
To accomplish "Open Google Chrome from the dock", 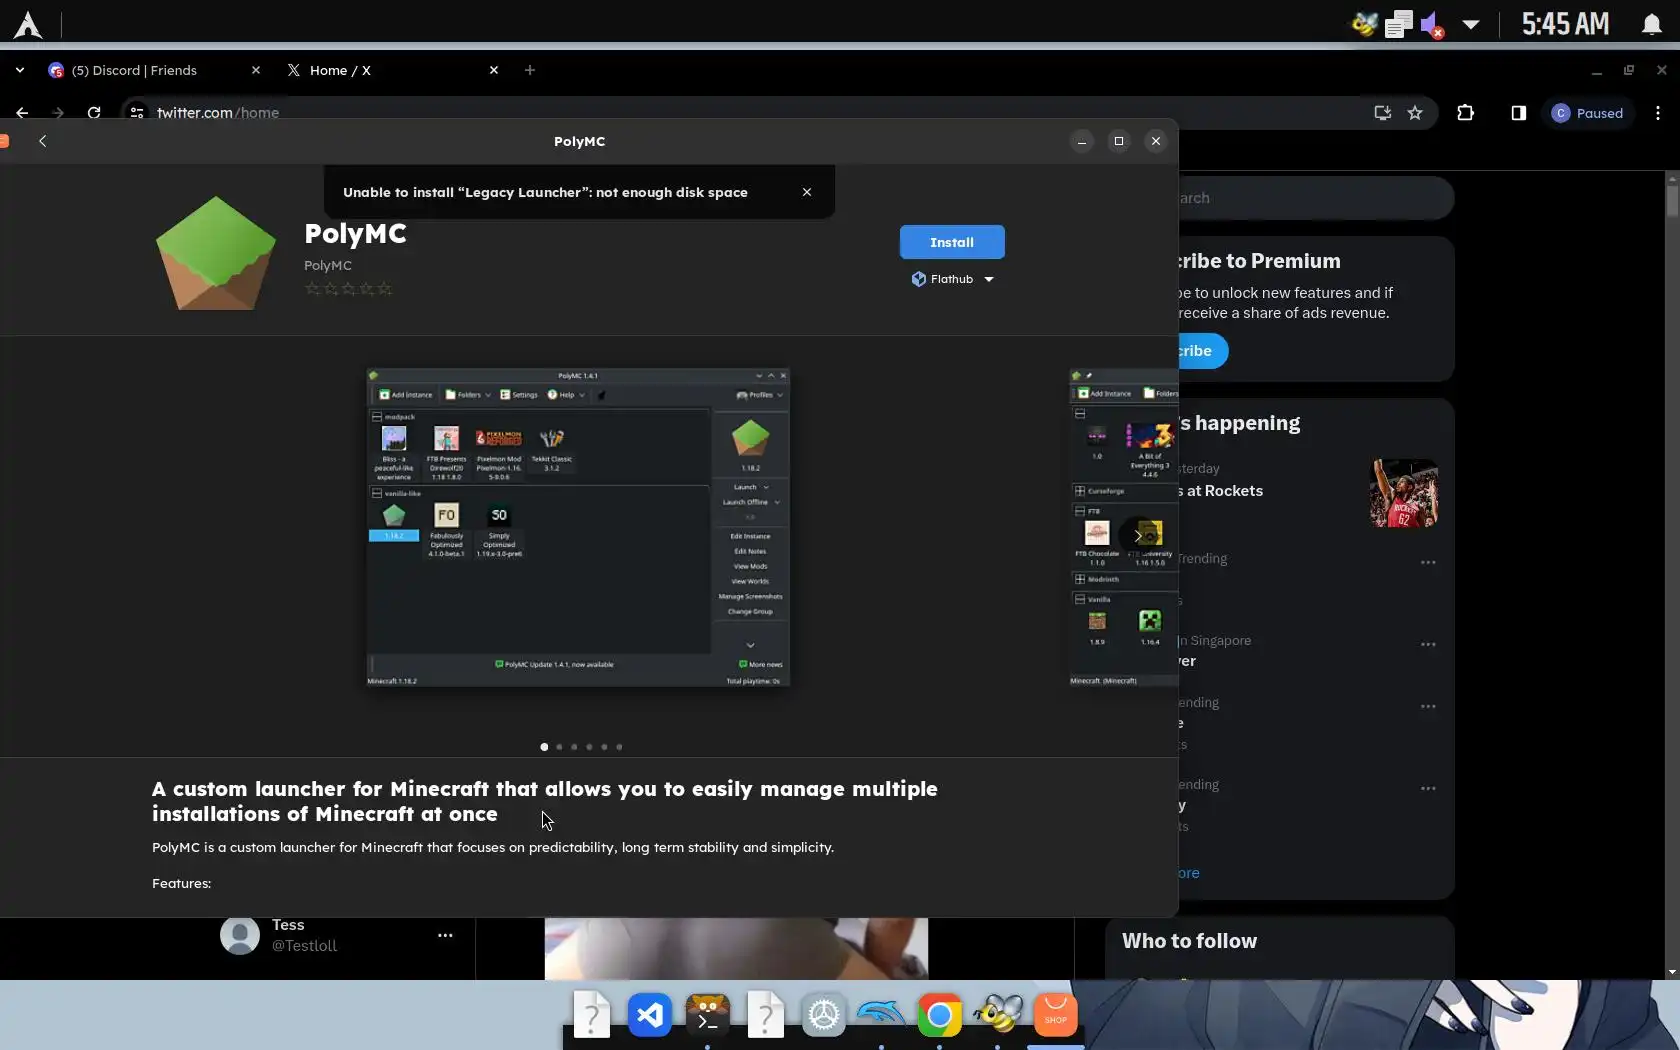I will point(940,1016).
